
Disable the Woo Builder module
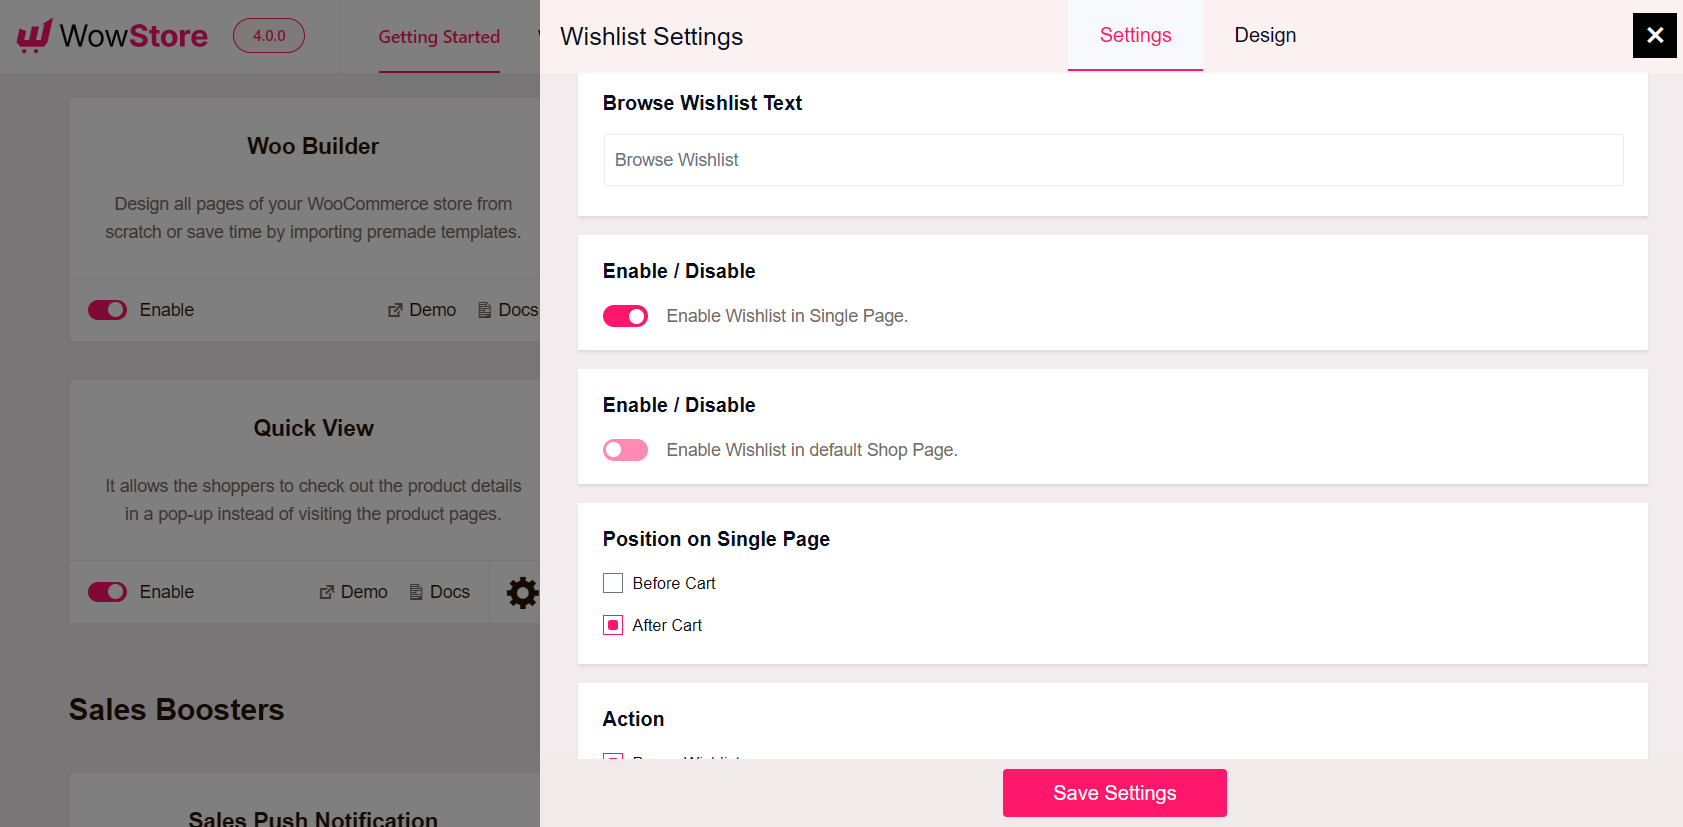pyautogui.click(x=107, y=310)
